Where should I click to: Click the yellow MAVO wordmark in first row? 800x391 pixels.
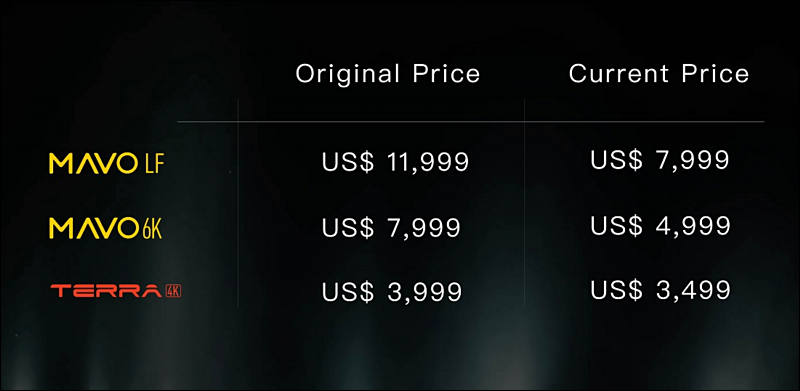pyautogui.click(x=92, y=164)
